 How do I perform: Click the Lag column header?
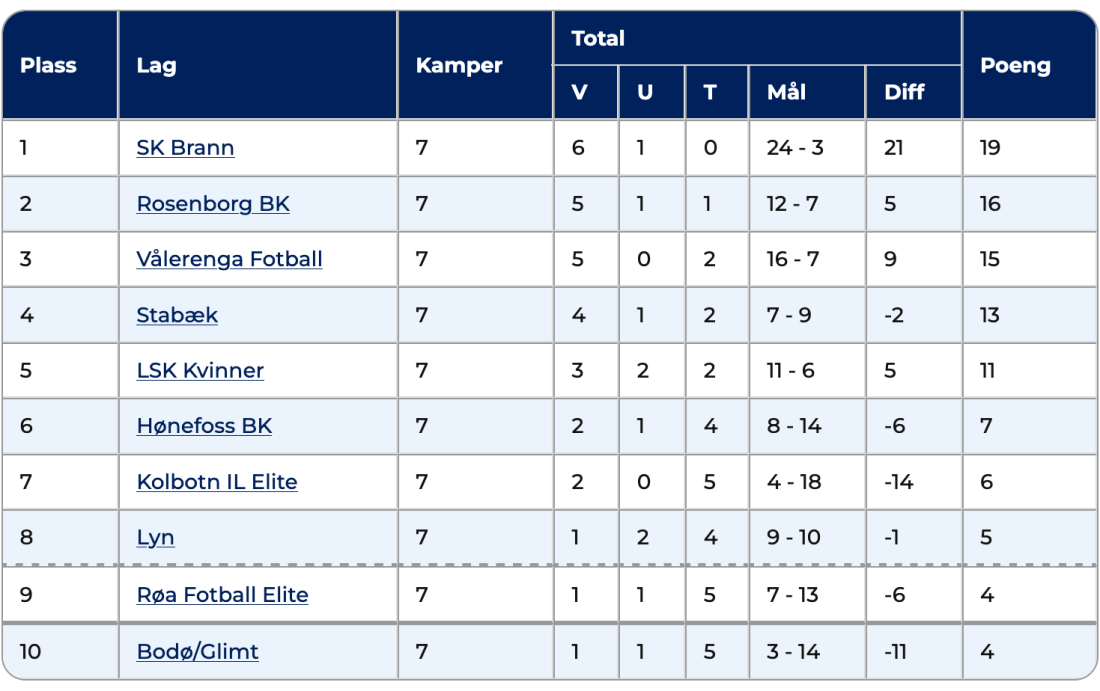(156, 66)
